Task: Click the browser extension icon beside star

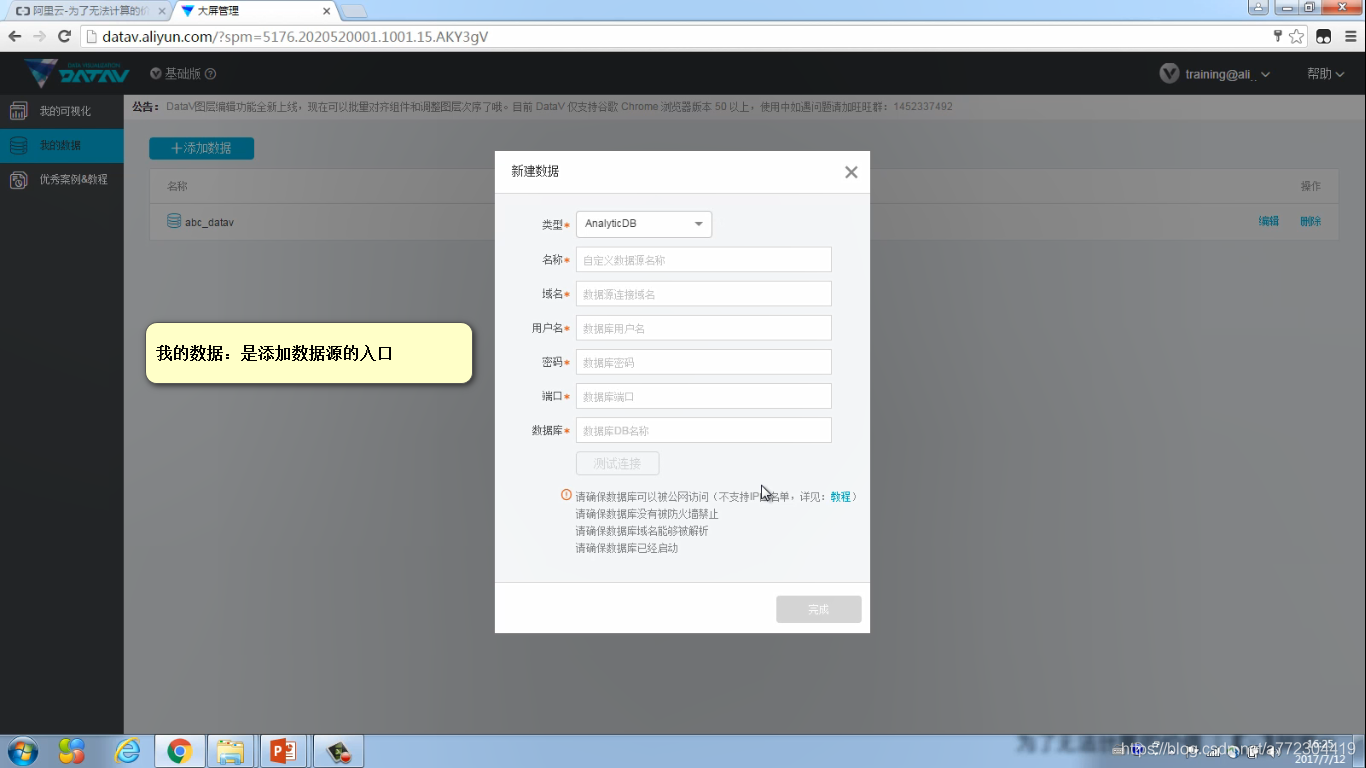Action: coord(1324,36)
